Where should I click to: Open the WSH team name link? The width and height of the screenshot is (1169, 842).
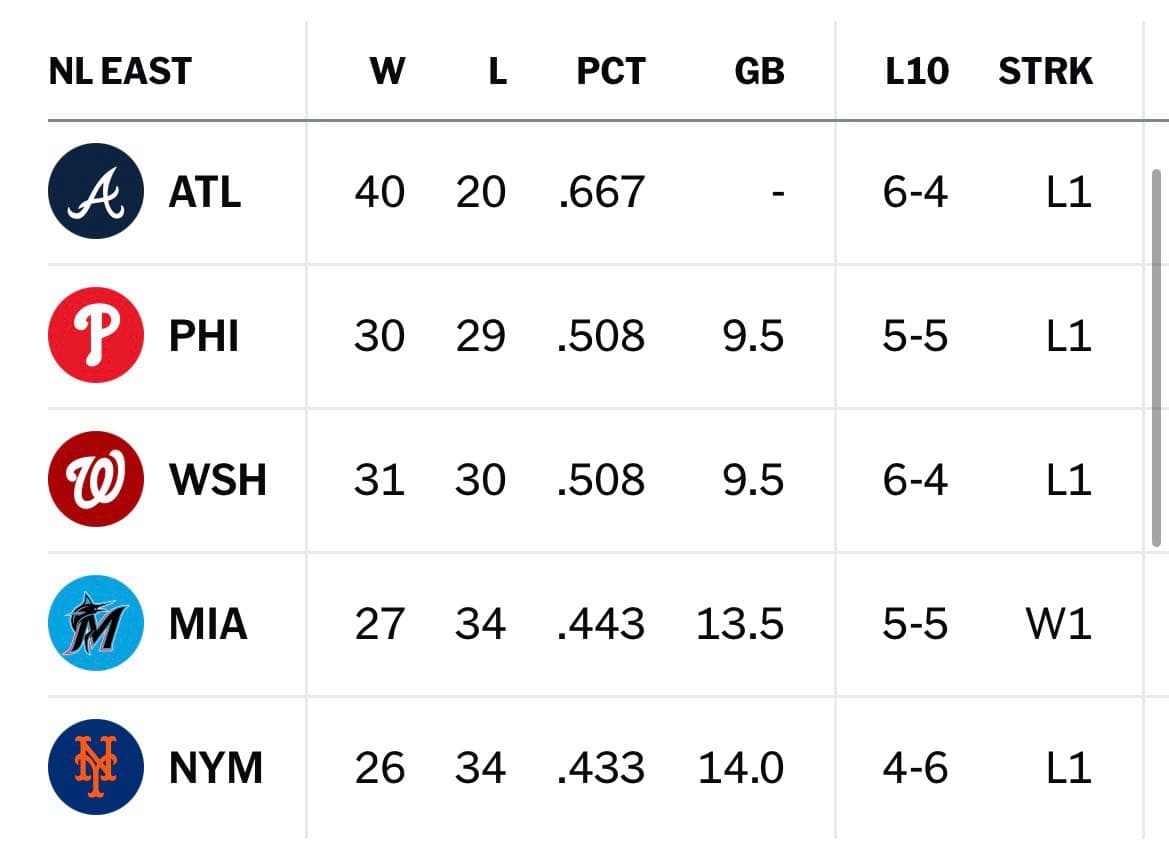pos(218,480)
